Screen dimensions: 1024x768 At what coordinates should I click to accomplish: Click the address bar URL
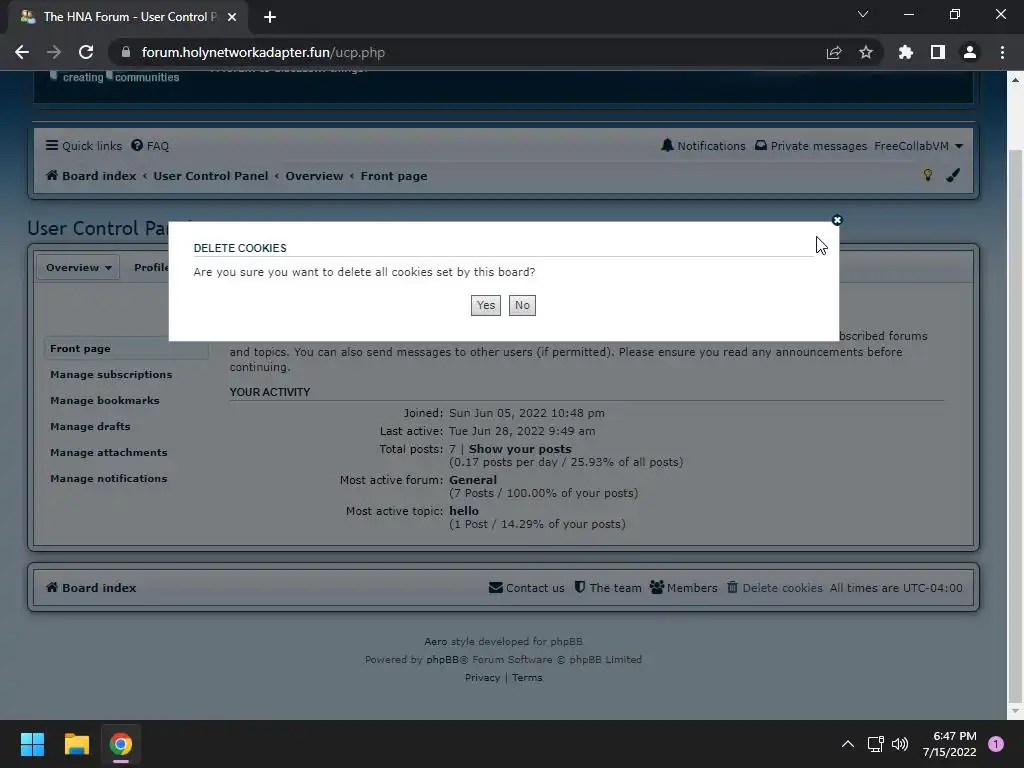coord(263,52)
